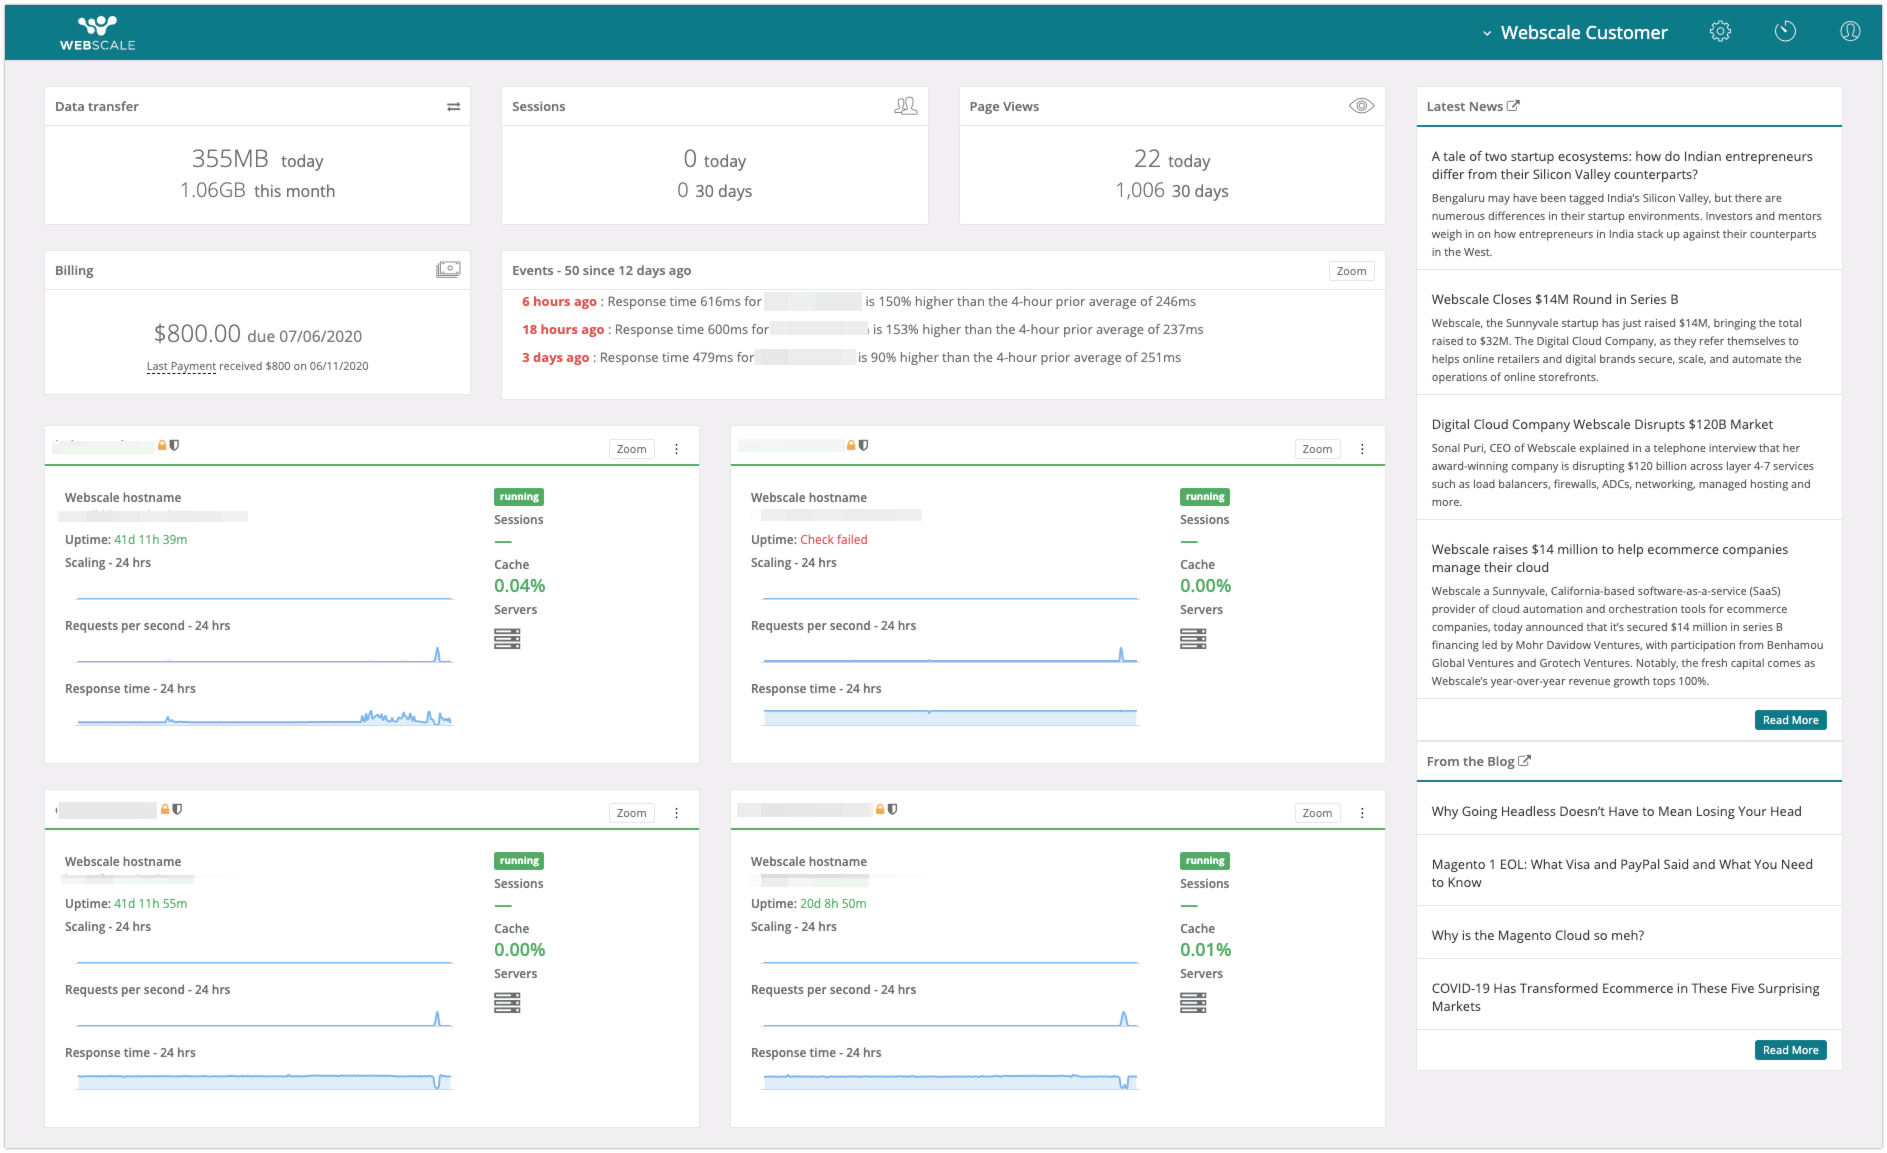Open Latest News external link icon
The image size is (1887, 1153).
[1513, 106]
